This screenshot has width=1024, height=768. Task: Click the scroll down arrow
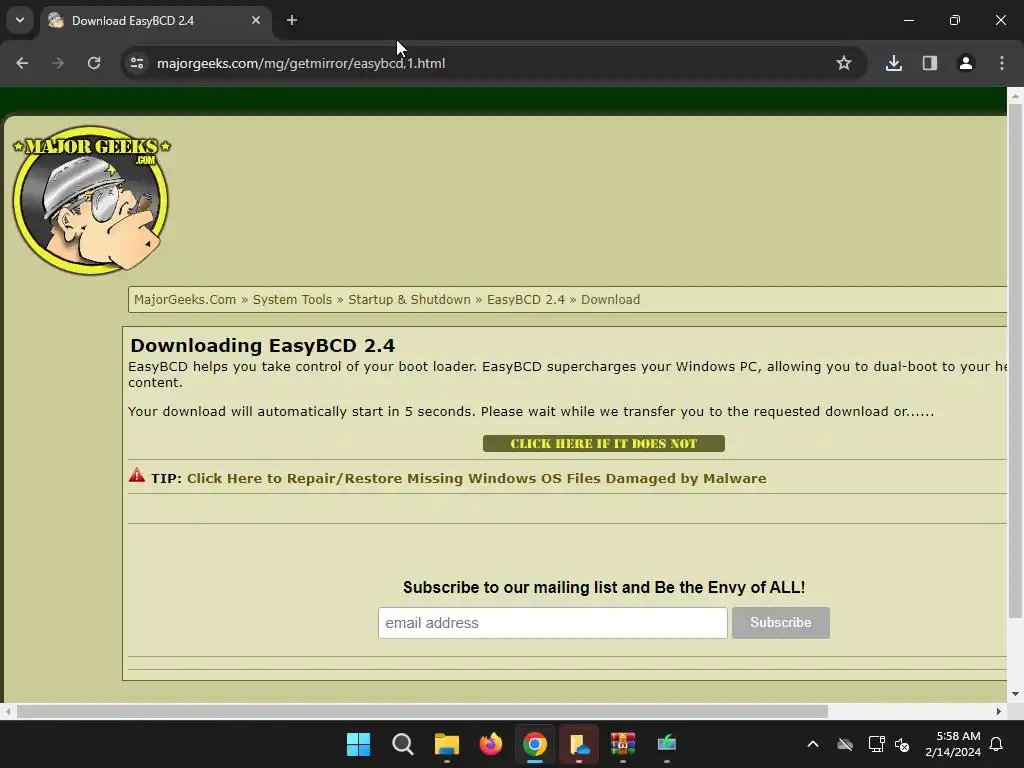tap(1015, 694)
